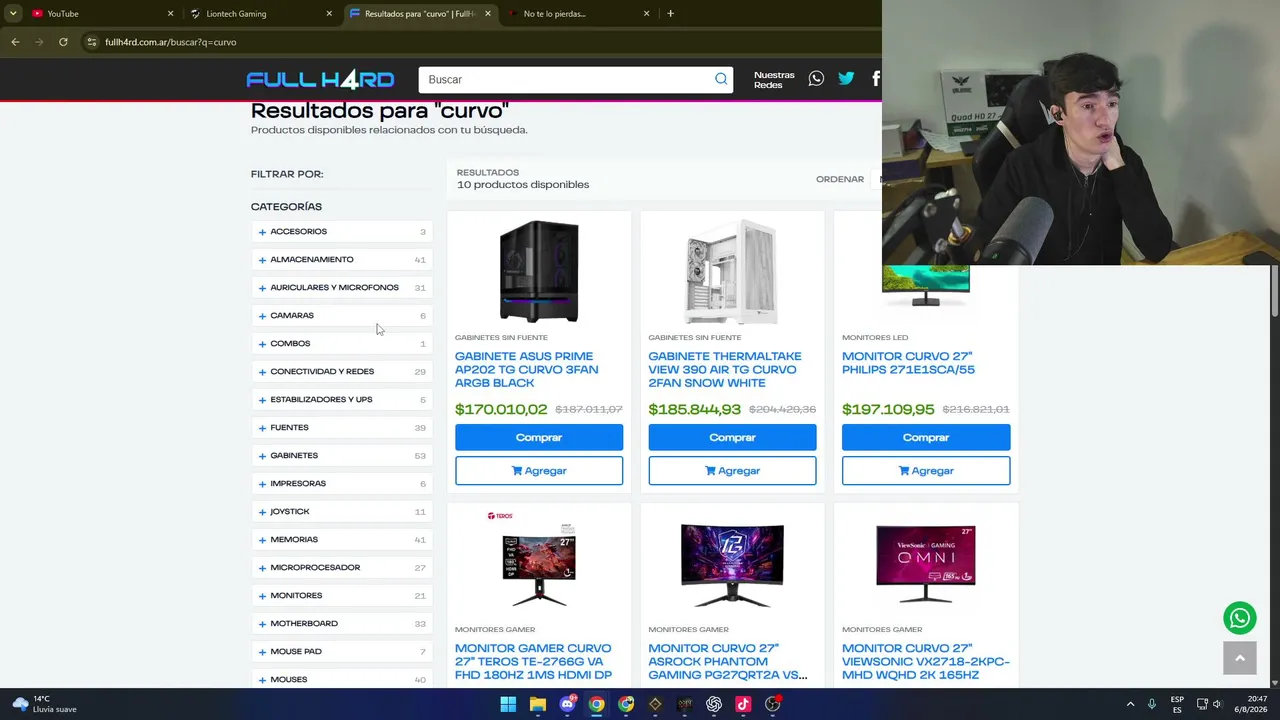The width and height of the screenshot is (1280, 720).
Task: Open the Gabinete Asus Prime AP202 product title
Action: tap(527, 370)
